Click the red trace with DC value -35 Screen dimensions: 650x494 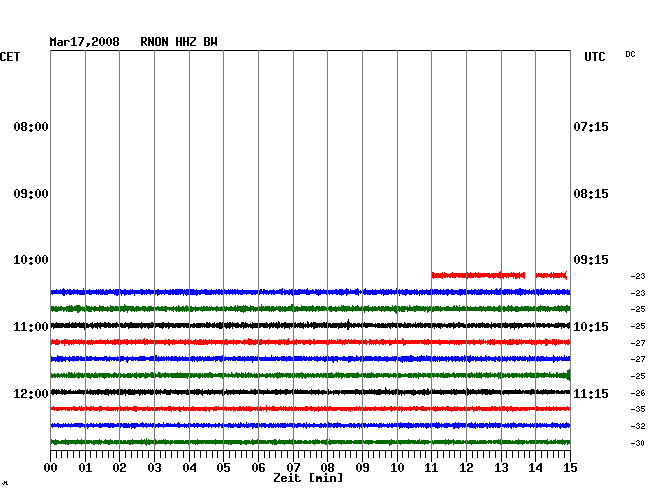tap(310, 409)
